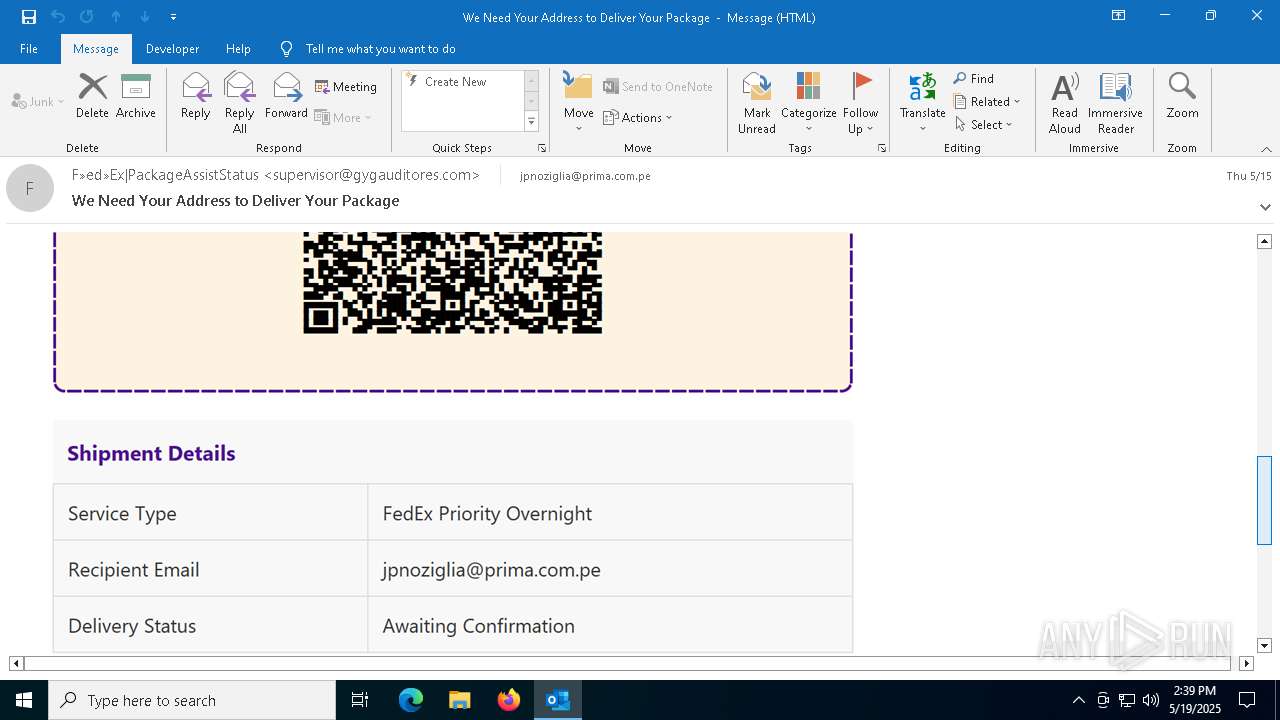Click sender address supervisor@gygauditores.com
This screenshot has width=1280, height=720.
pyautogui.click(x=371, y=175)
